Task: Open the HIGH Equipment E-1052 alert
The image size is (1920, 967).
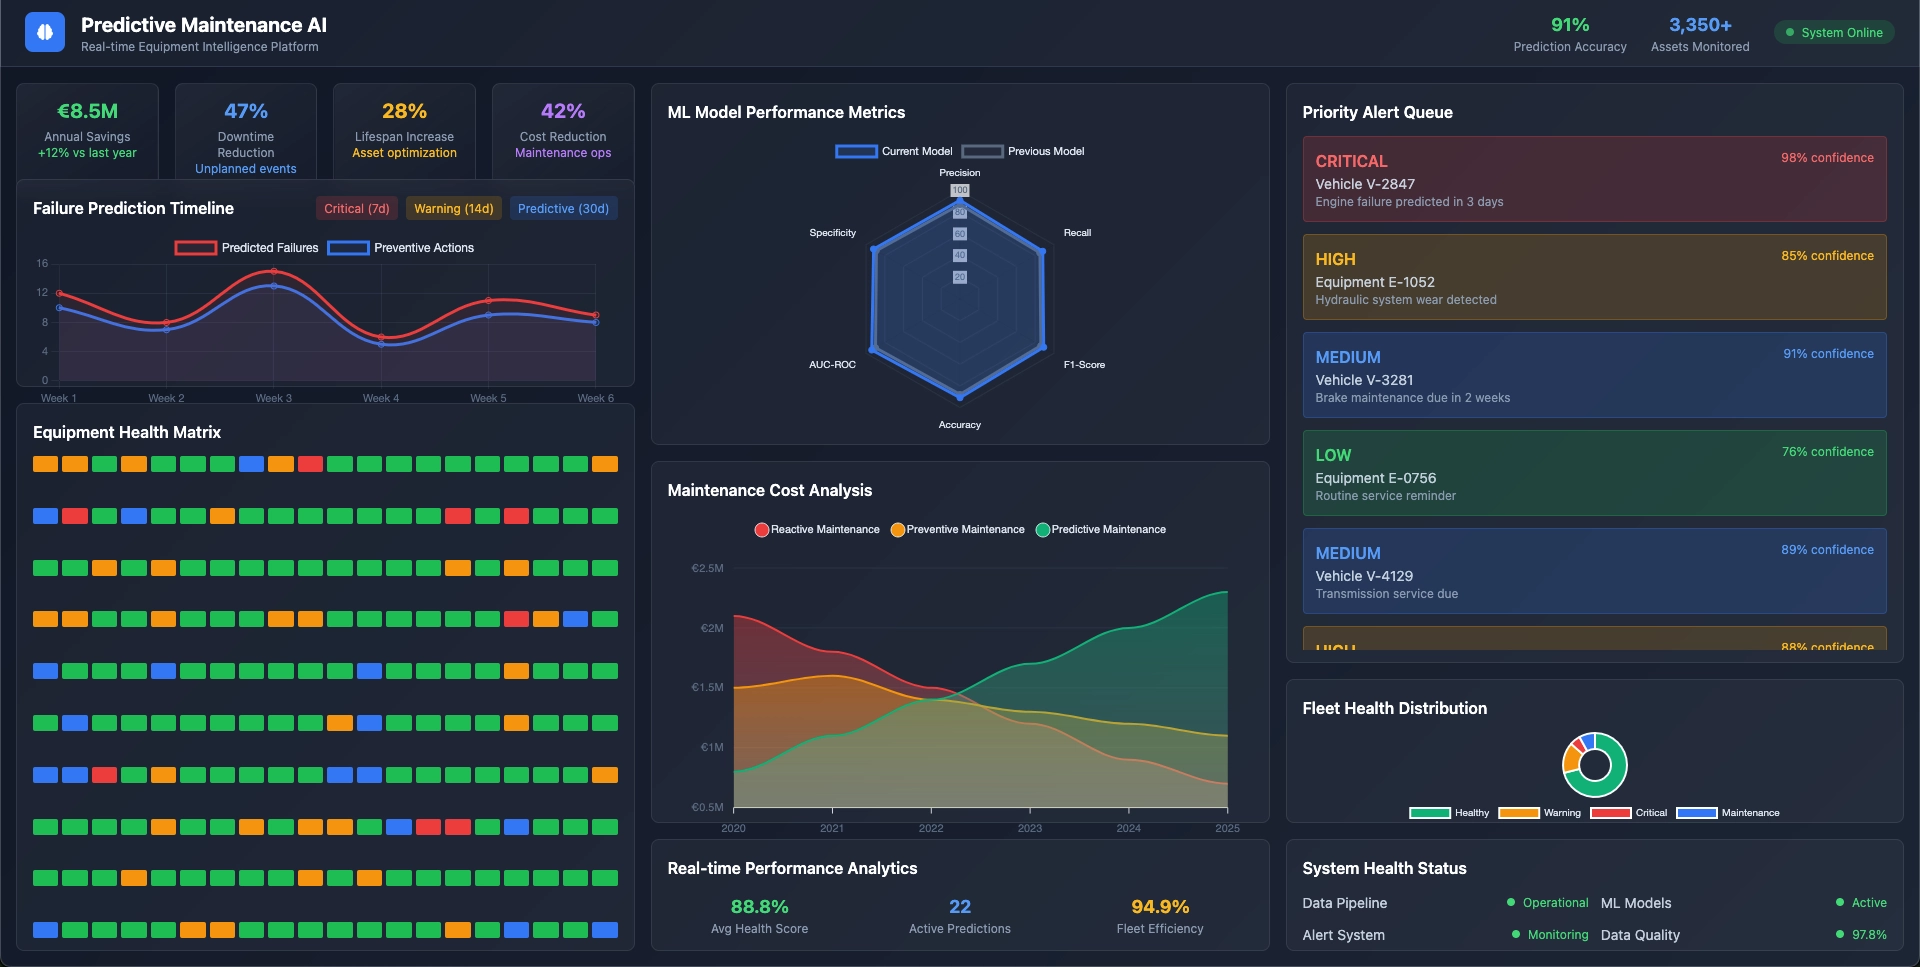Action: click(1594, 277)
